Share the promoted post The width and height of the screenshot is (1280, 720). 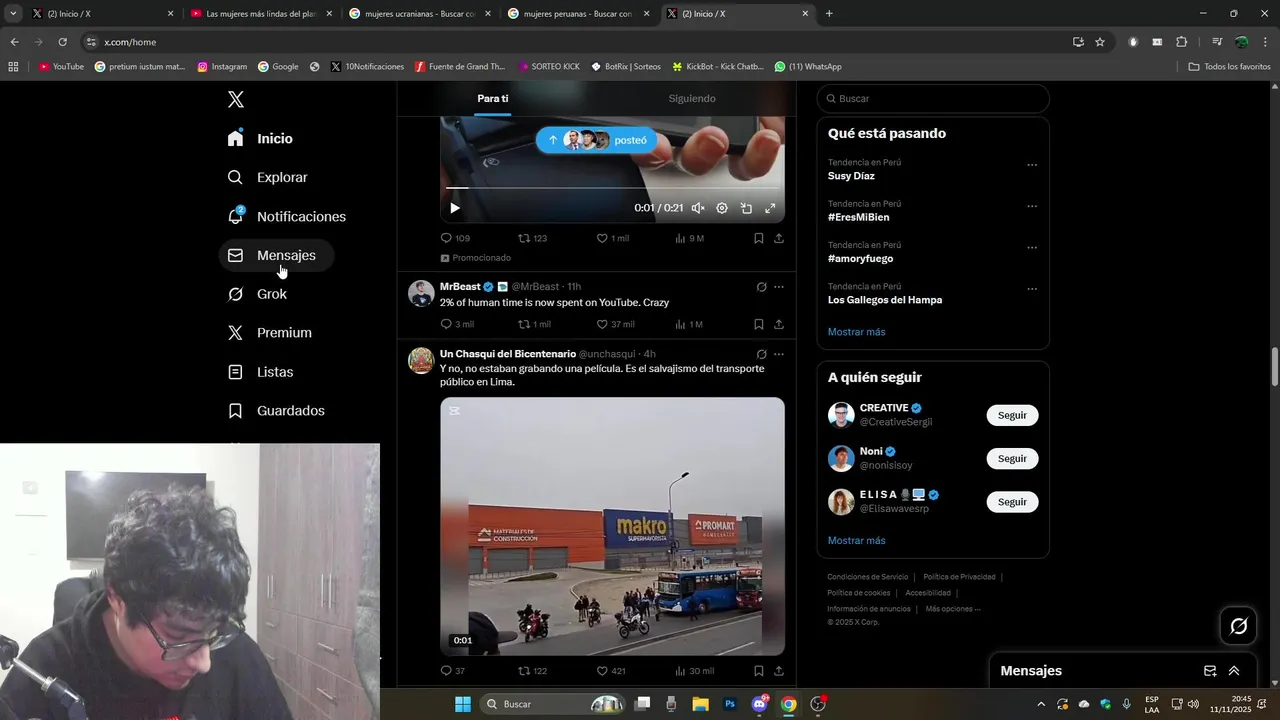pos(779,238)
